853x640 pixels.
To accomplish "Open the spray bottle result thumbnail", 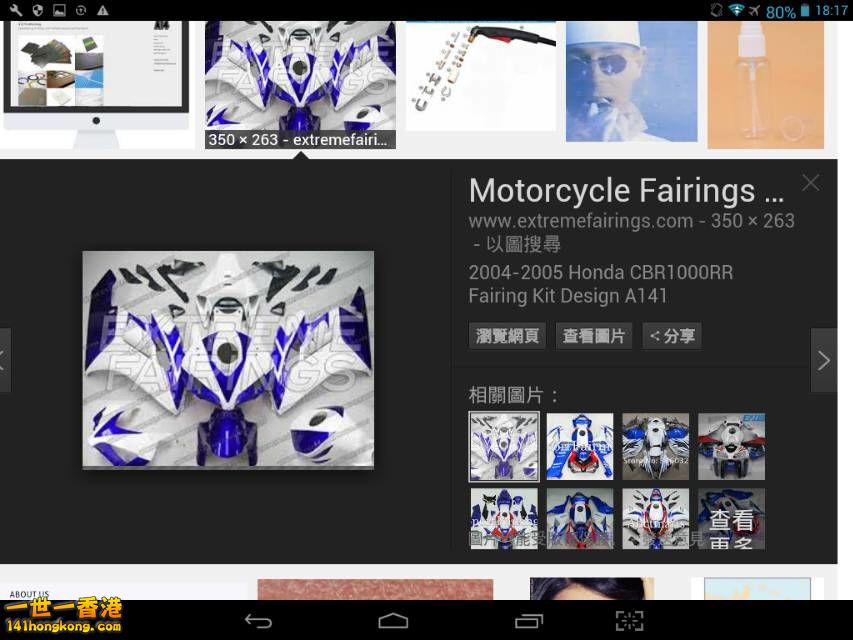I will coord(765,84).
